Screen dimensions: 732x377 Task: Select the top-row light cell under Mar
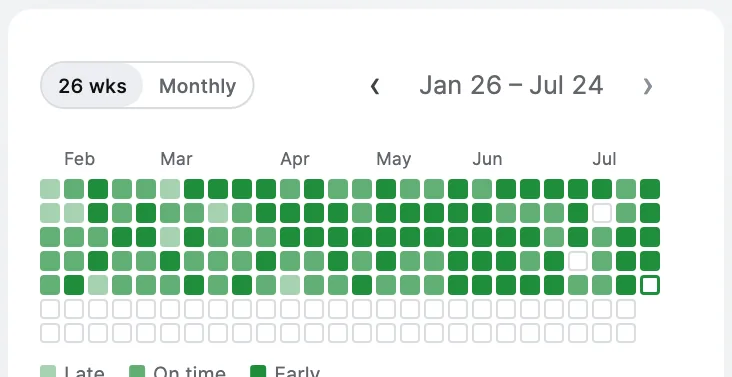click(x=170, y=189)
